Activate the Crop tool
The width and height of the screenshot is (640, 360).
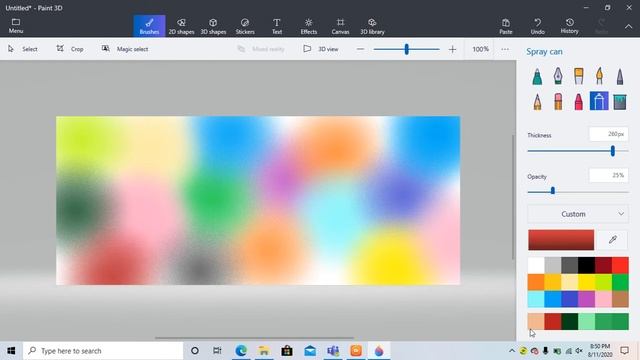coord(70,49)
